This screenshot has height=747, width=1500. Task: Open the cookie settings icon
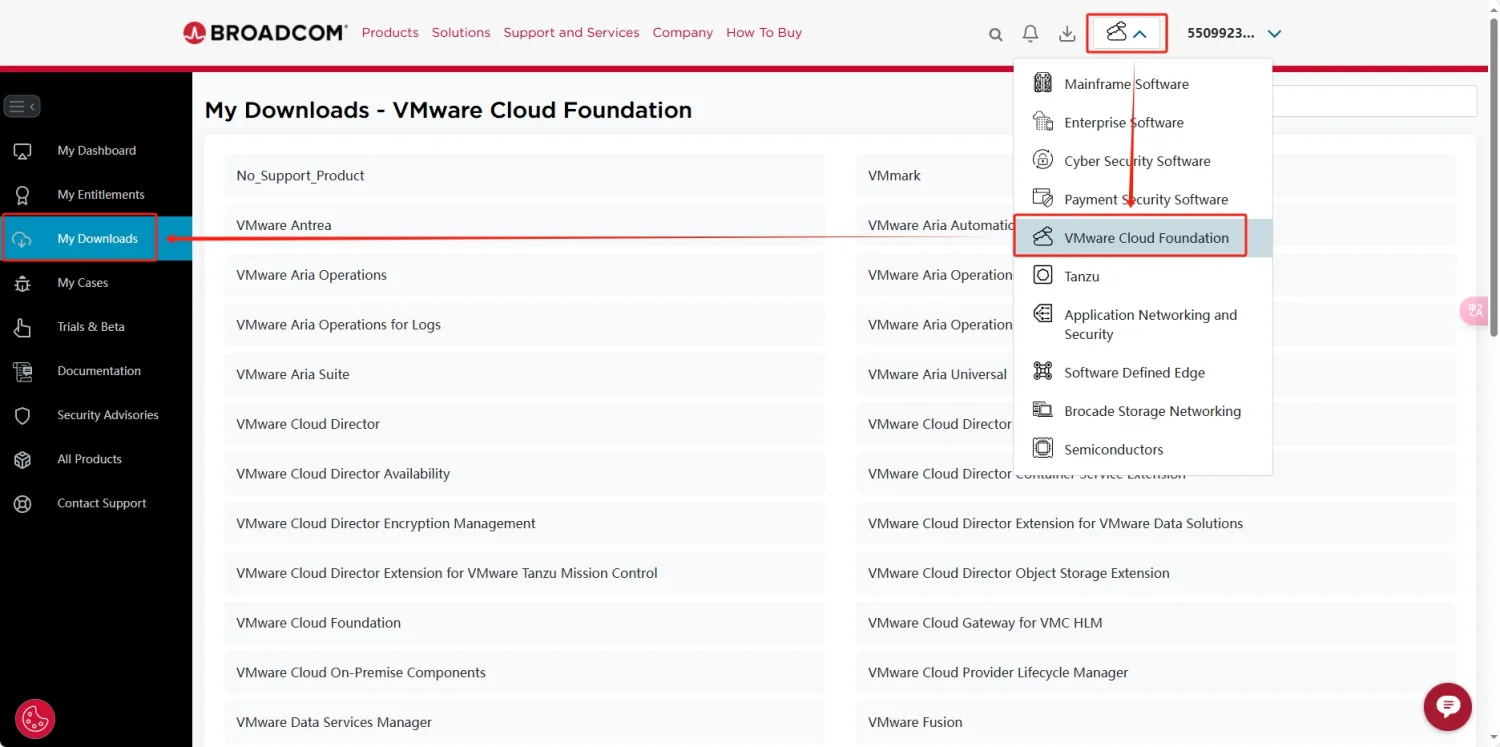(x=35, y=718)
